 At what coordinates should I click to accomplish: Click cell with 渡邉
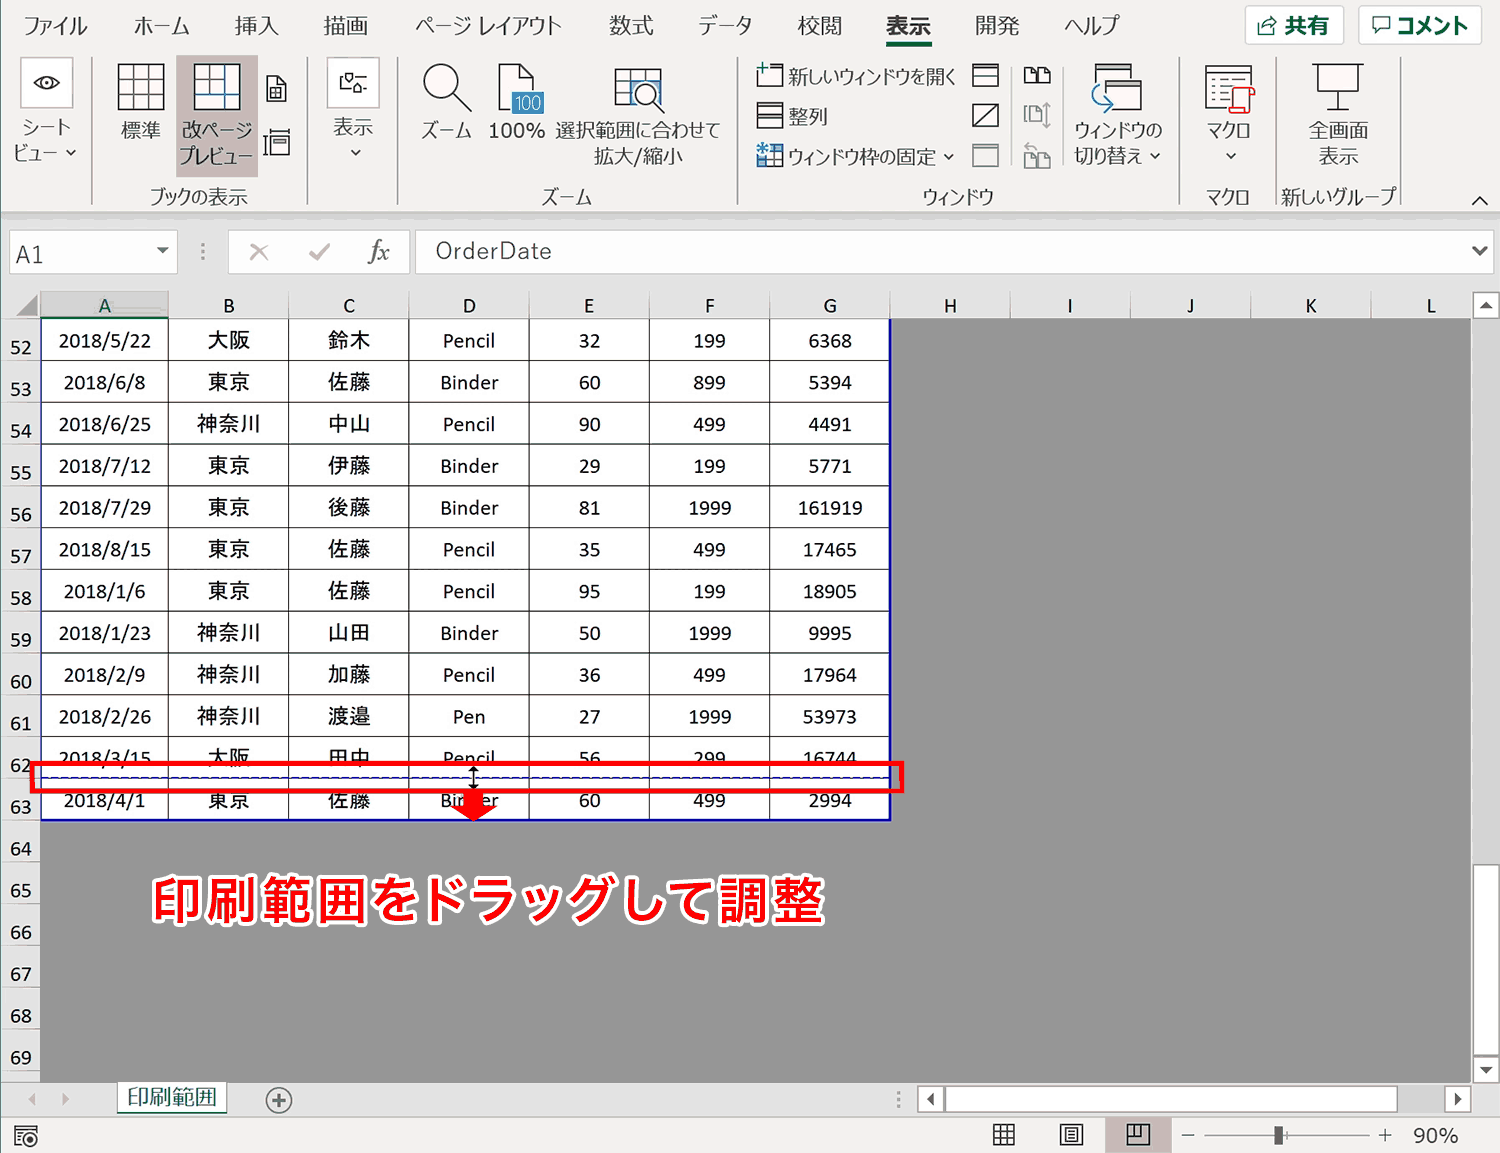click(349, 716)
